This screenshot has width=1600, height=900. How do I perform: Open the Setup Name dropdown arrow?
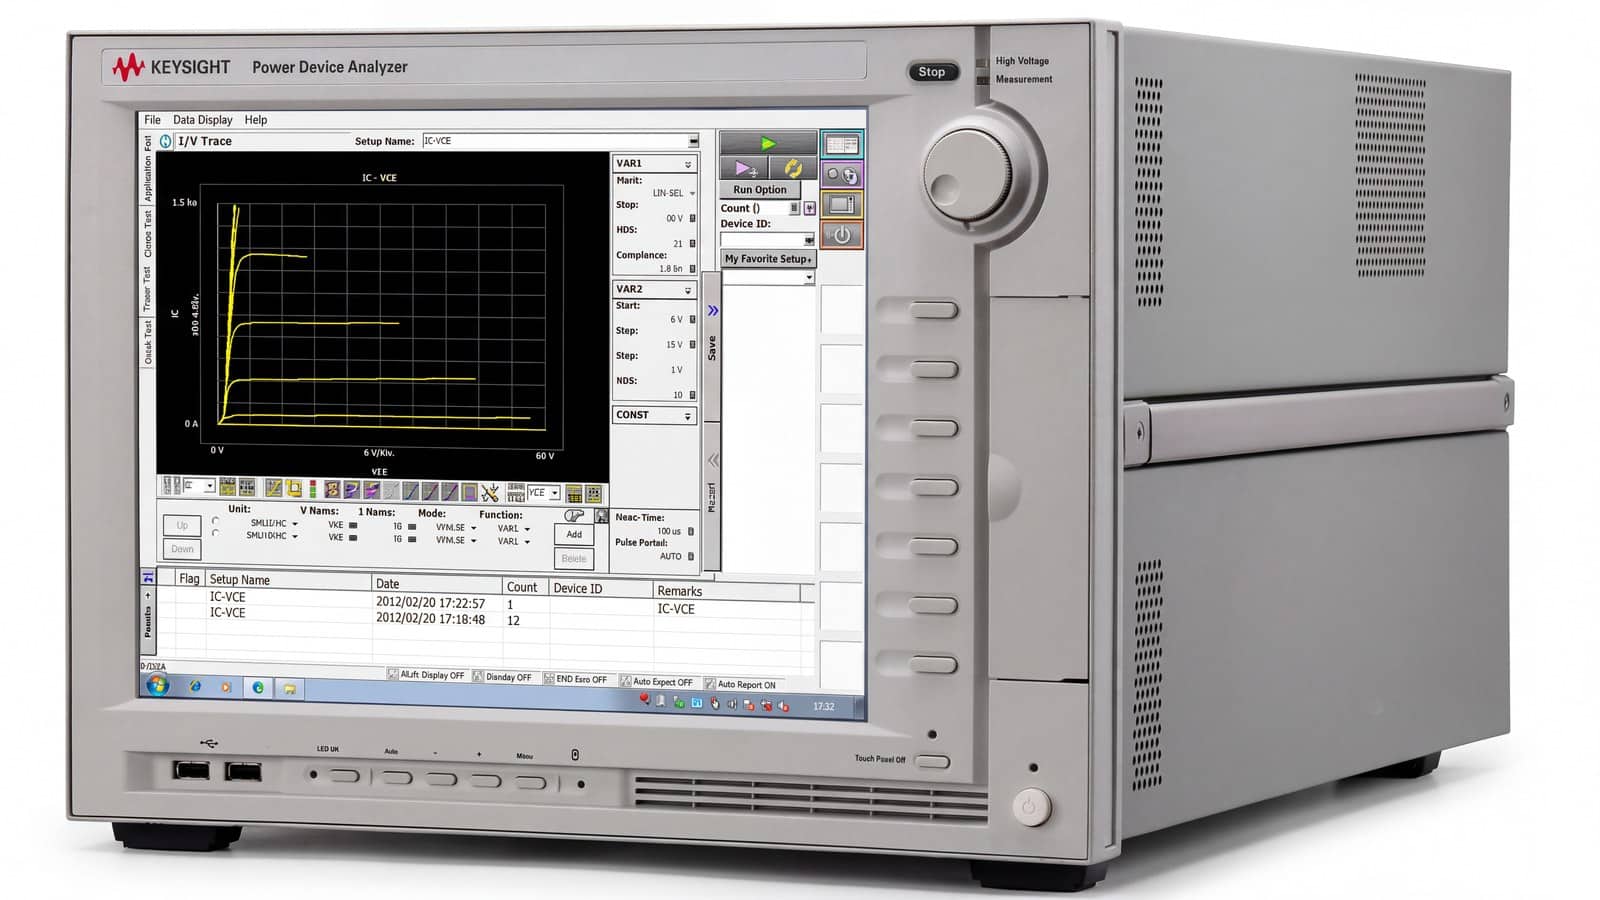693,141
